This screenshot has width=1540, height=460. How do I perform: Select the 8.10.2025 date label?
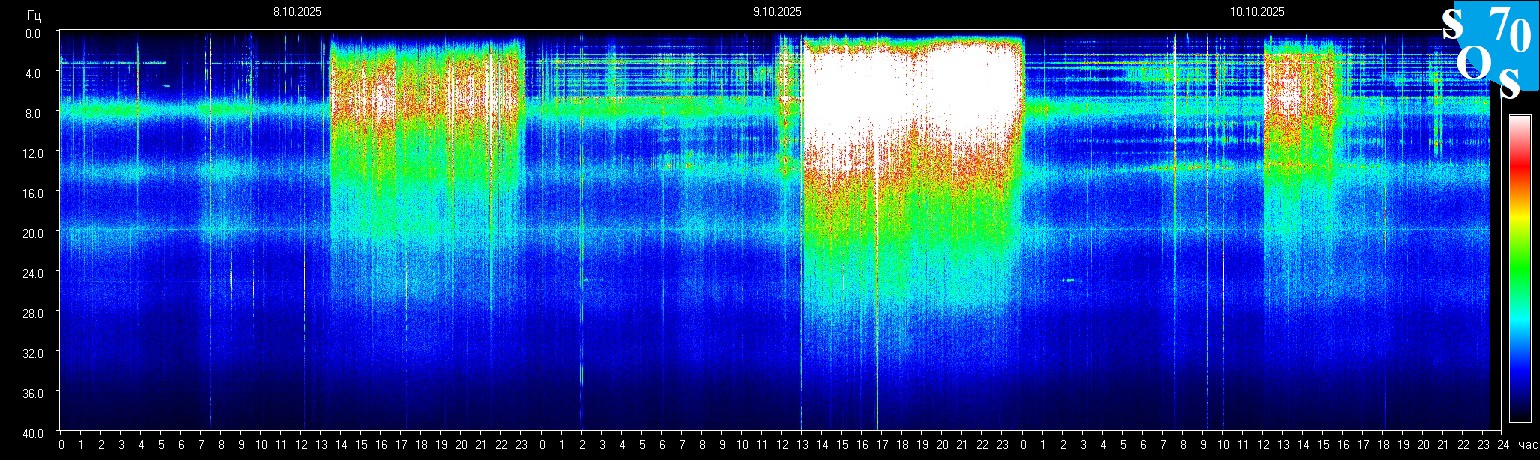(x=297, y=12)
